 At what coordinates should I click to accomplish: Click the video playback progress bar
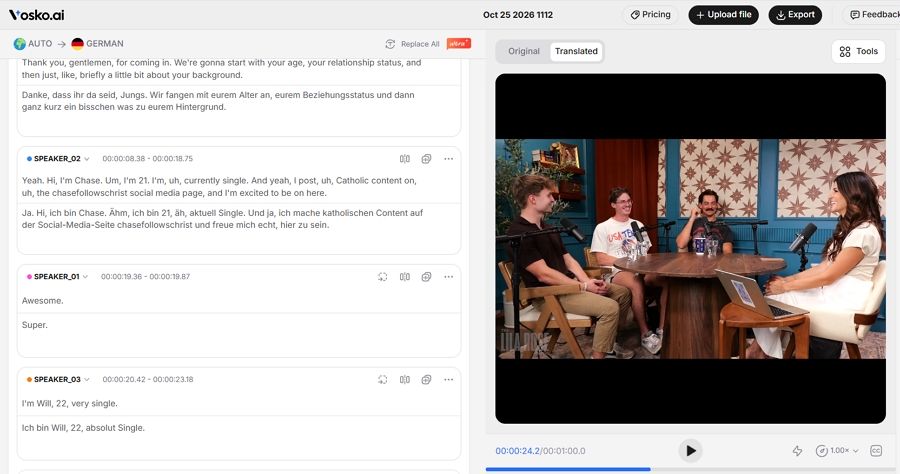point(693,469)
